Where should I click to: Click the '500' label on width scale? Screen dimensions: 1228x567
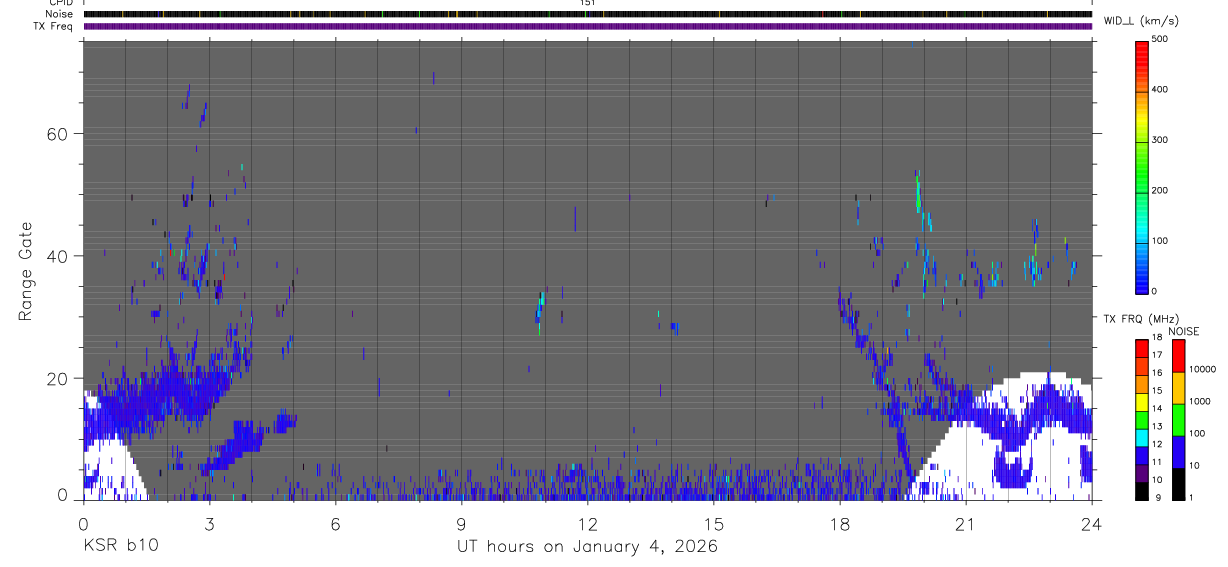click(1160, 39)
